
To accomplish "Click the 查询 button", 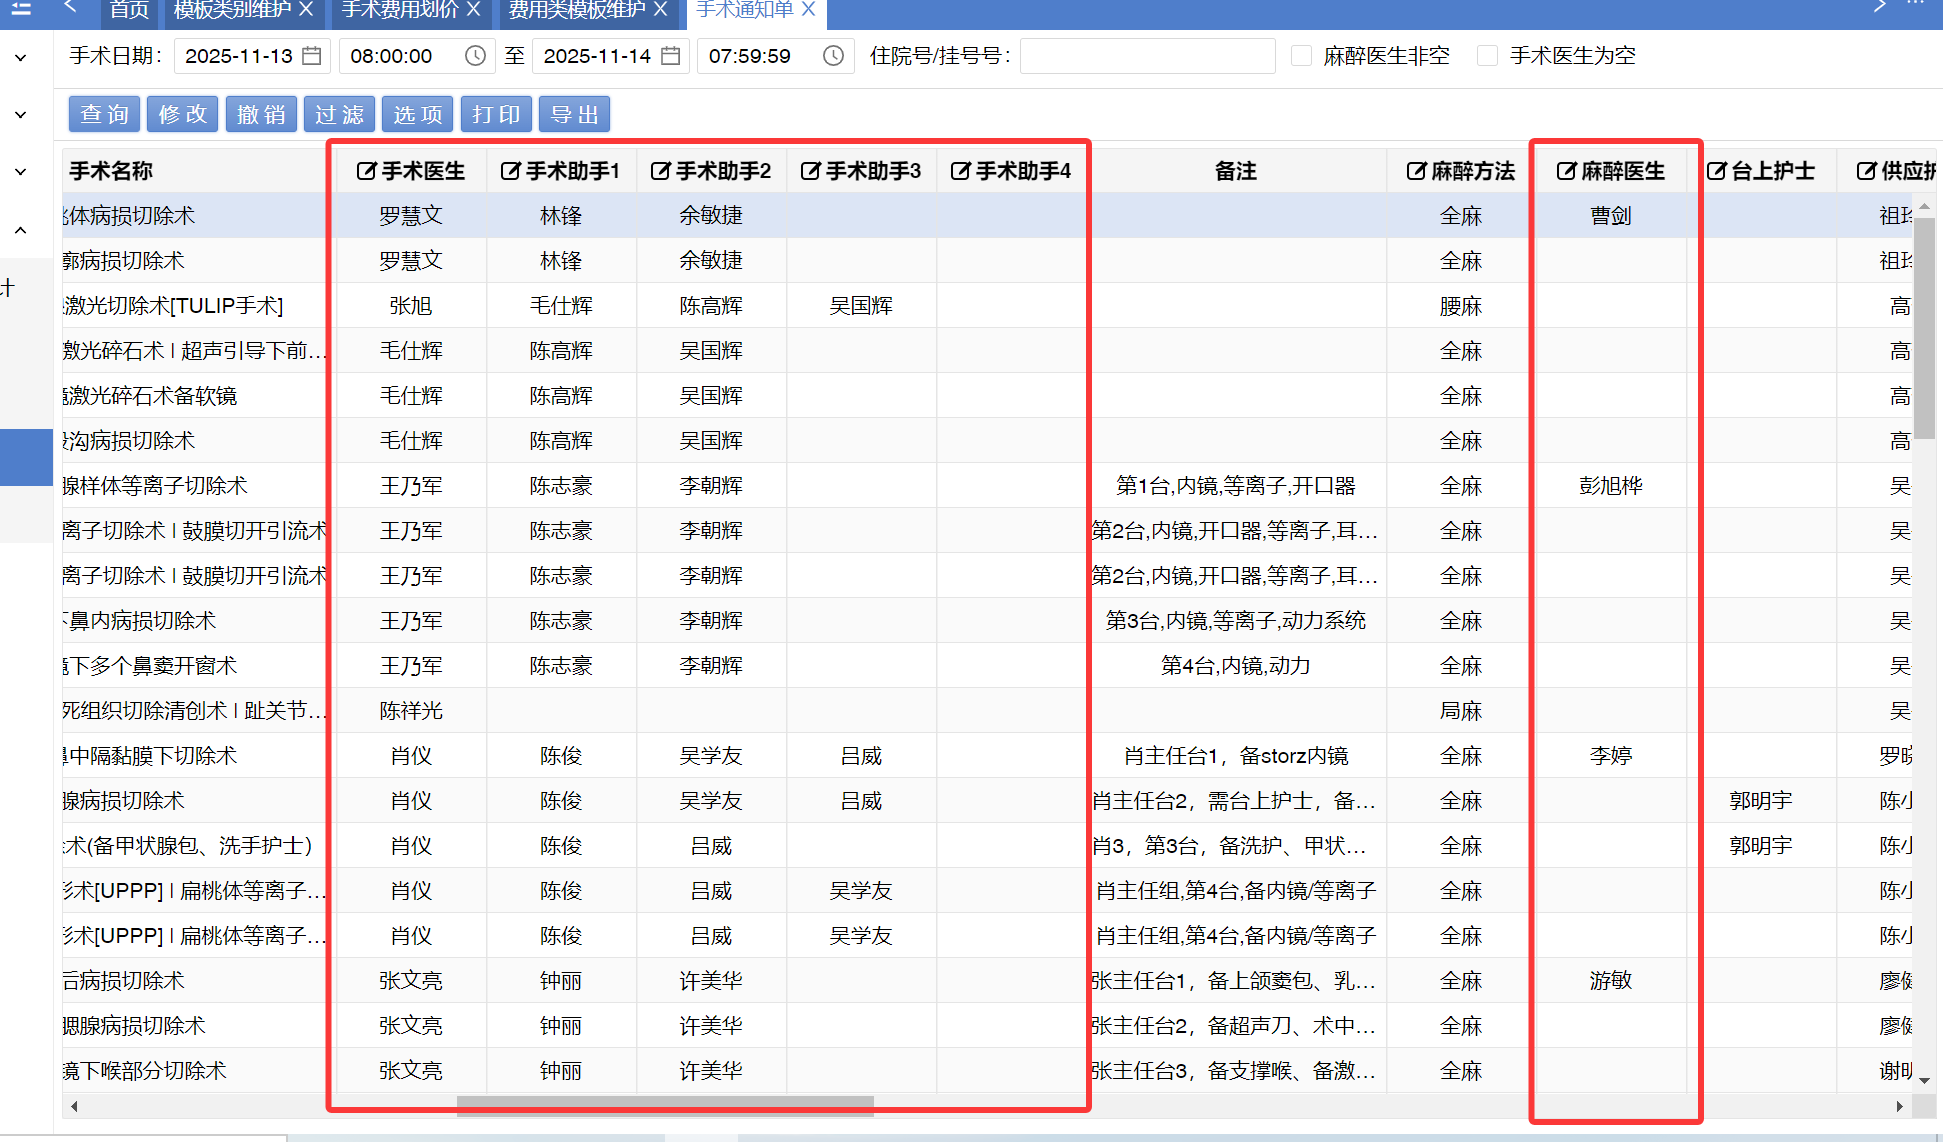I will point(105,114).
